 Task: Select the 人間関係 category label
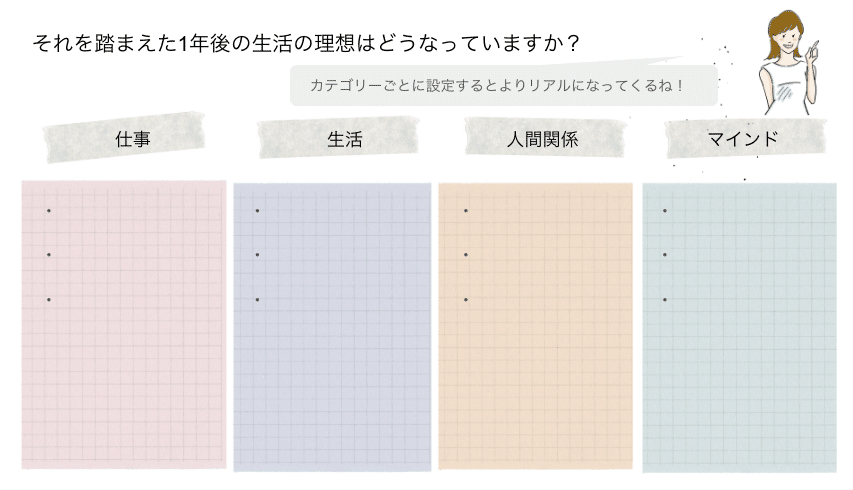544,138
